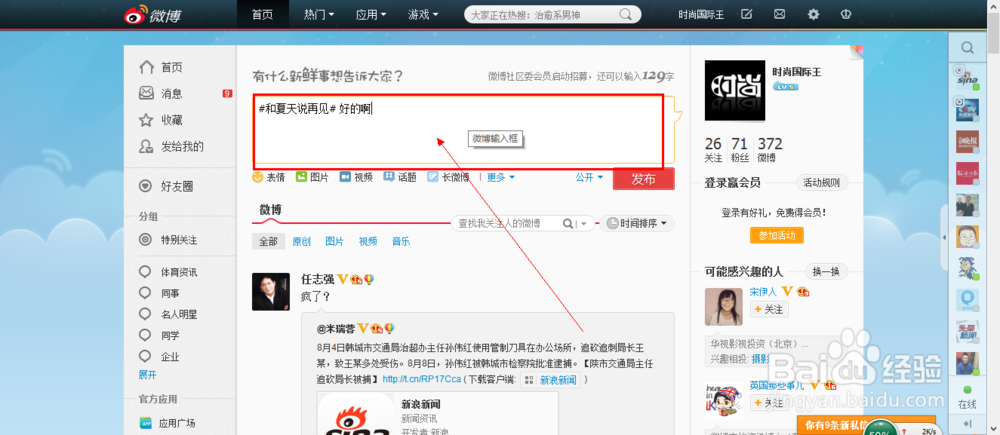Open the sina contact in chat sidebar

(x=967, y=77)
